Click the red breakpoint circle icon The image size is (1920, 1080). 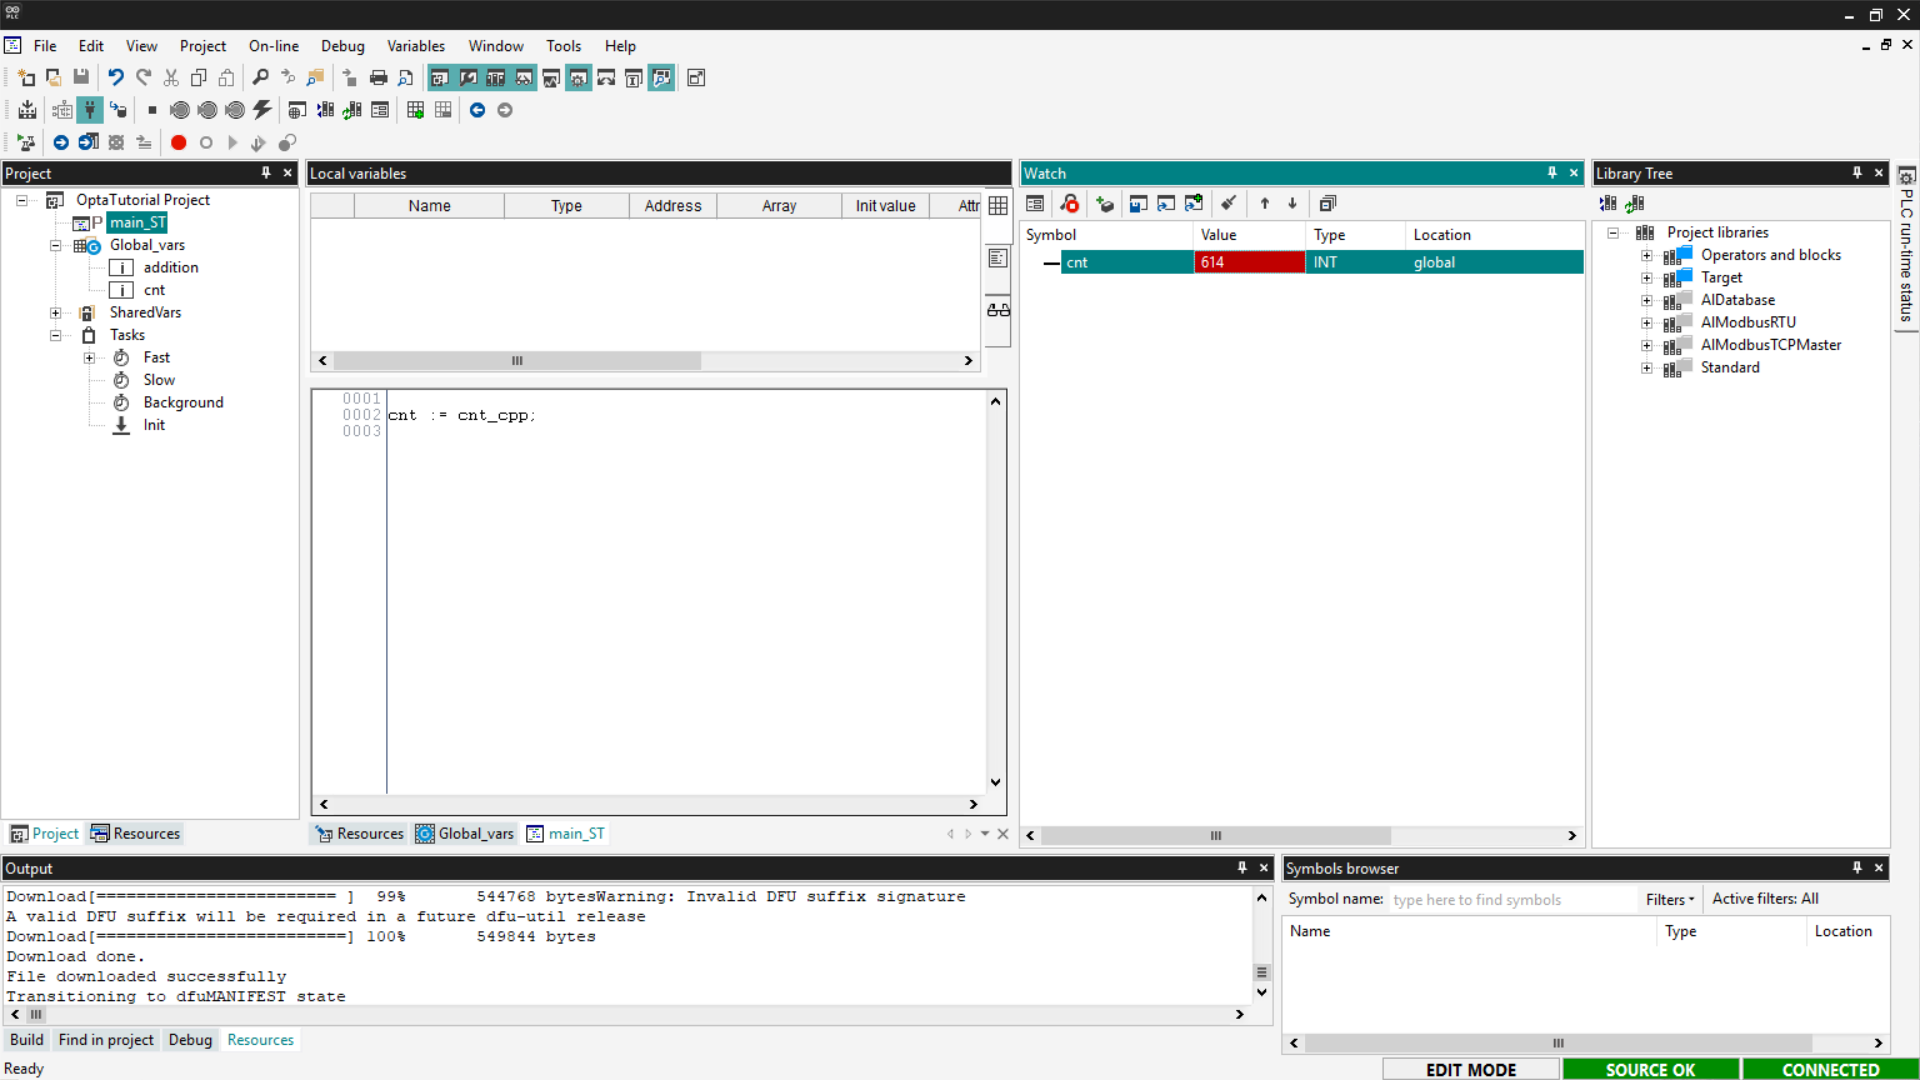[178, 143]
